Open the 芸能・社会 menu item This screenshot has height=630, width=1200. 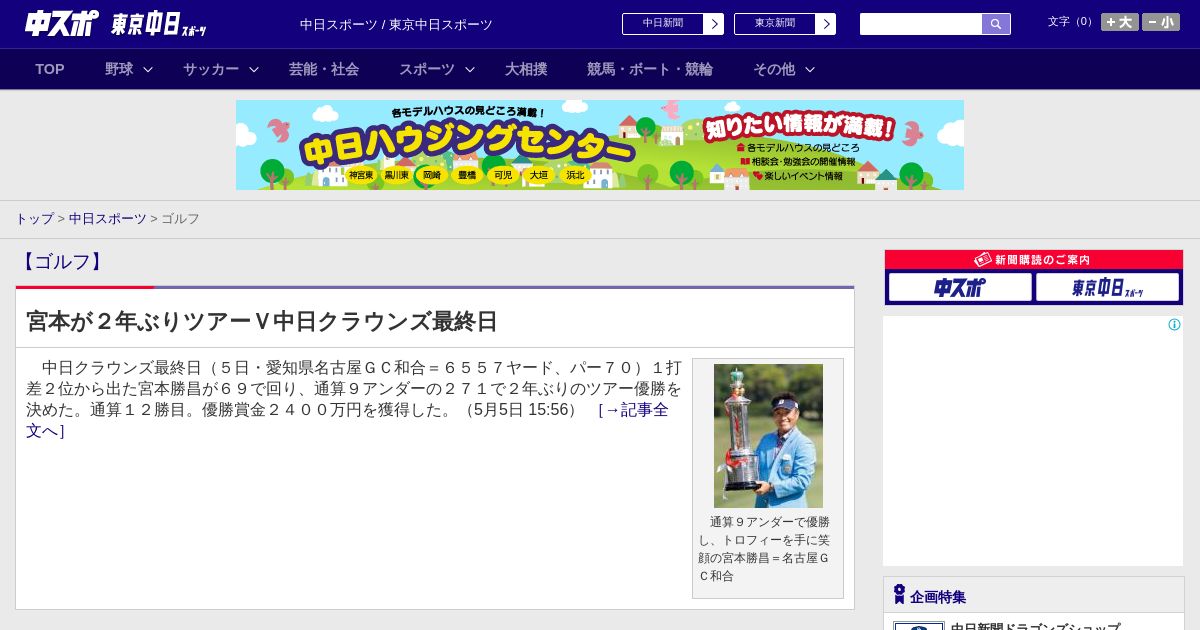[x=324, y=69]
